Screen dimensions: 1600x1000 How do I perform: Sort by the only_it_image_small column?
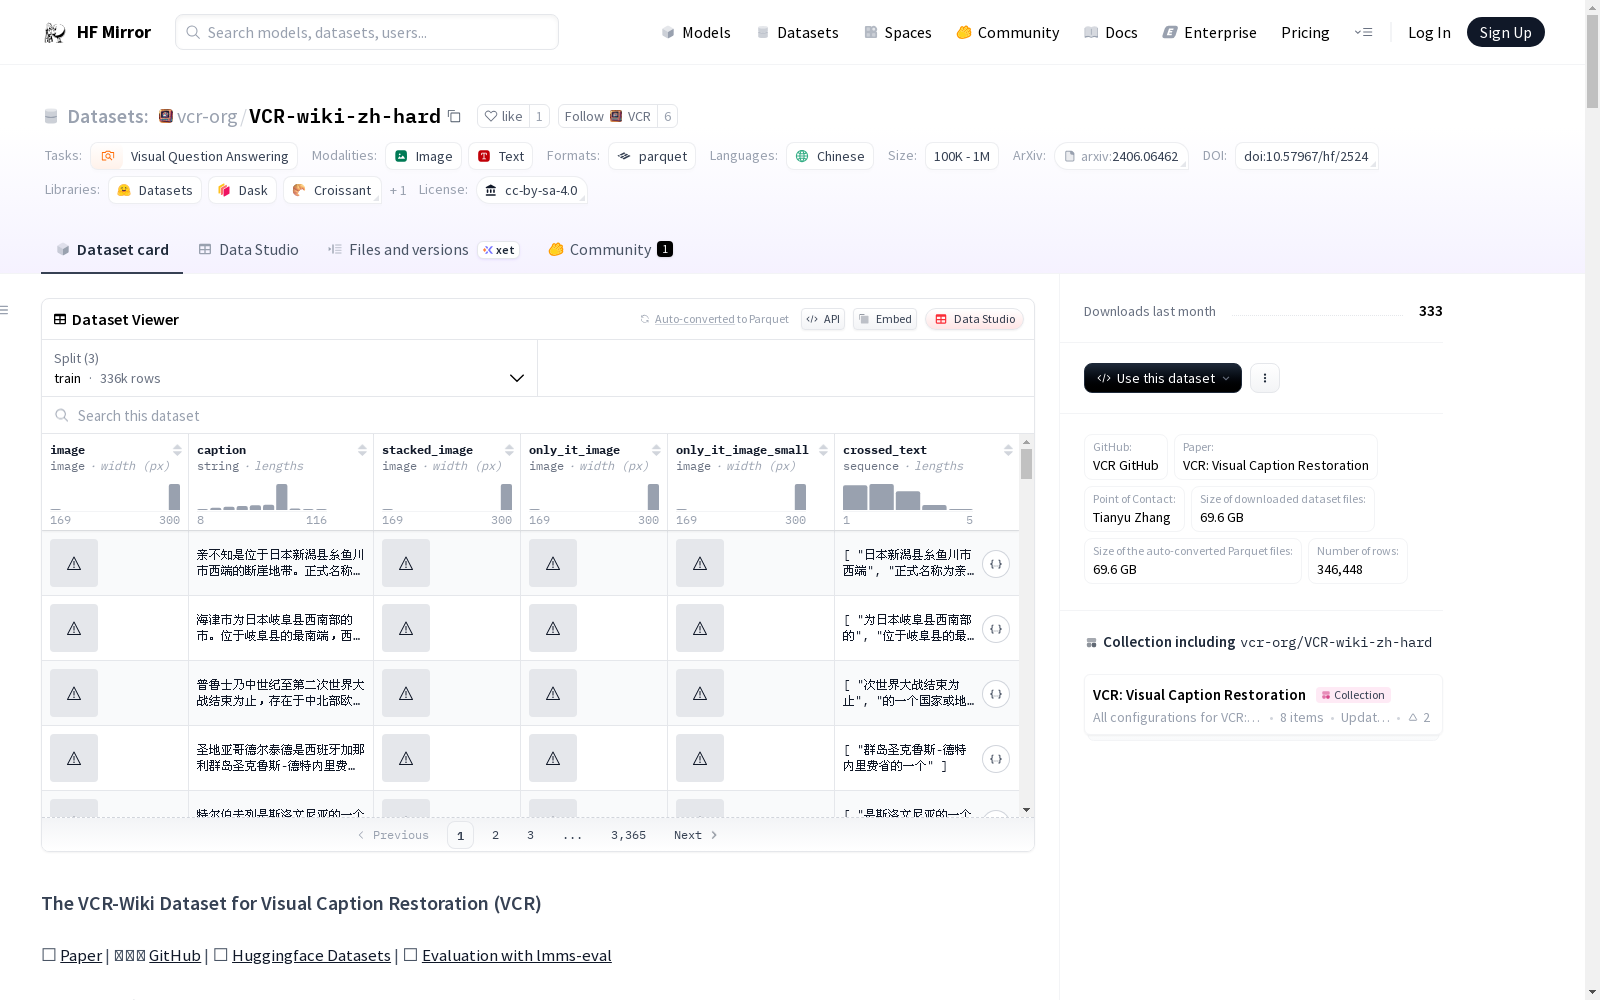[x=823, y=450]
